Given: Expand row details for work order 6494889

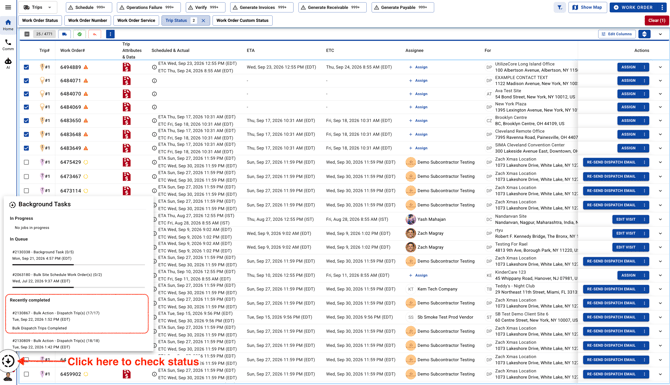Looking at the screenshot, I should (x=660, y=67).
